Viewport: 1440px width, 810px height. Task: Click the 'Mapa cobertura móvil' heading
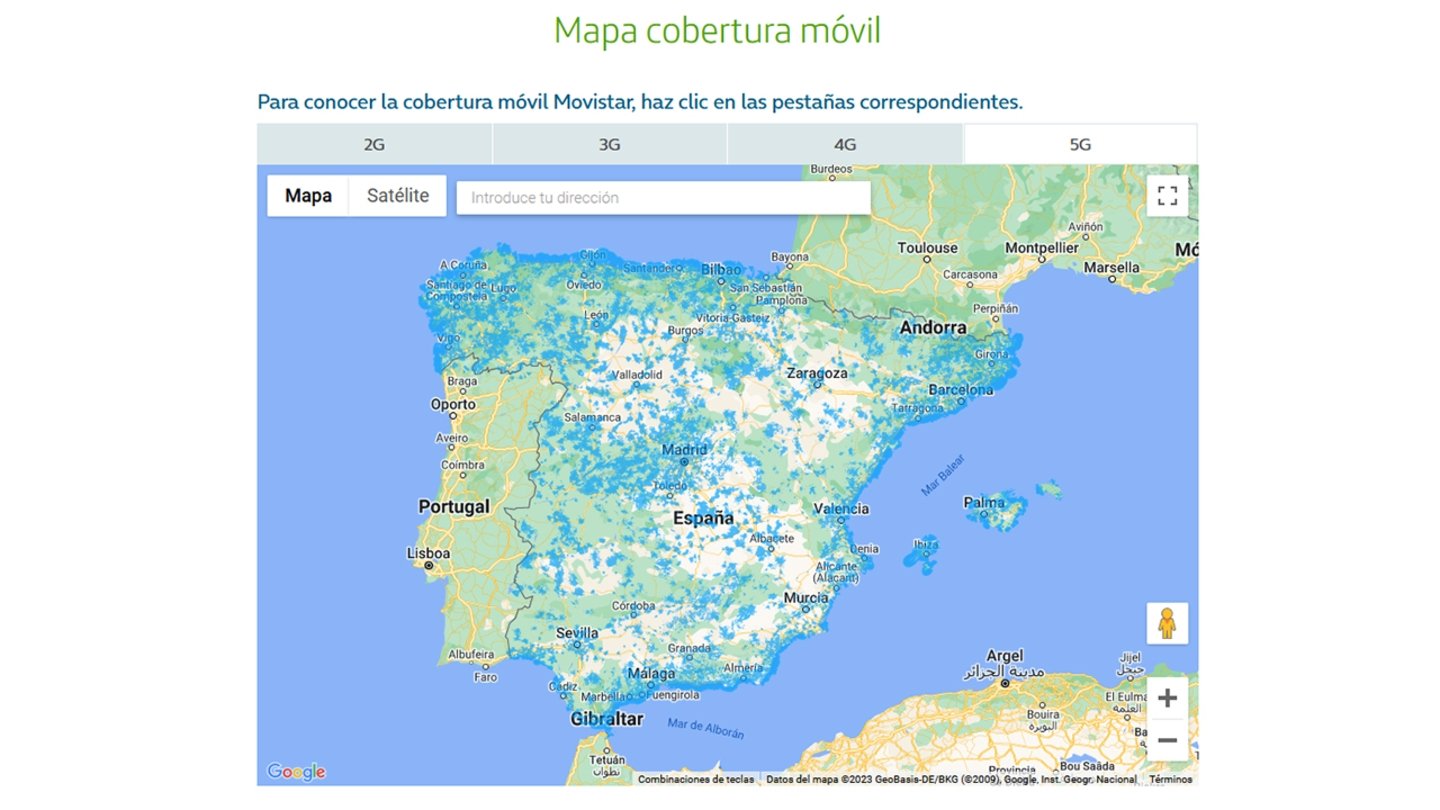pyautogui.click(x=718, y=30)
